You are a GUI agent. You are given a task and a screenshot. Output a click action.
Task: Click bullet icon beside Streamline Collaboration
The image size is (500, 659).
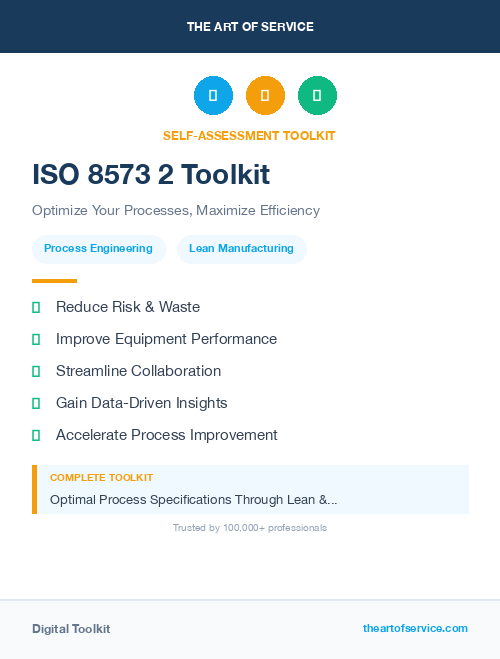(36, 371)
